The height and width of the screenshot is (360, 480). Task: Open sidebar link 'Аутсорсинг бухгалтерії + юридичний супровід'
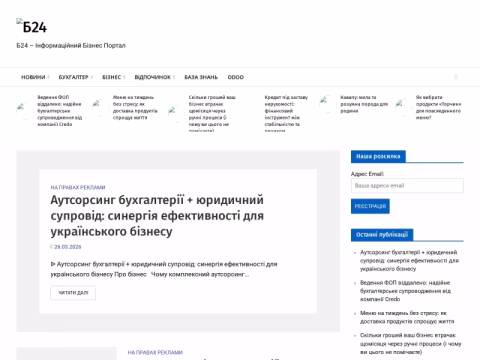(409, 260)
